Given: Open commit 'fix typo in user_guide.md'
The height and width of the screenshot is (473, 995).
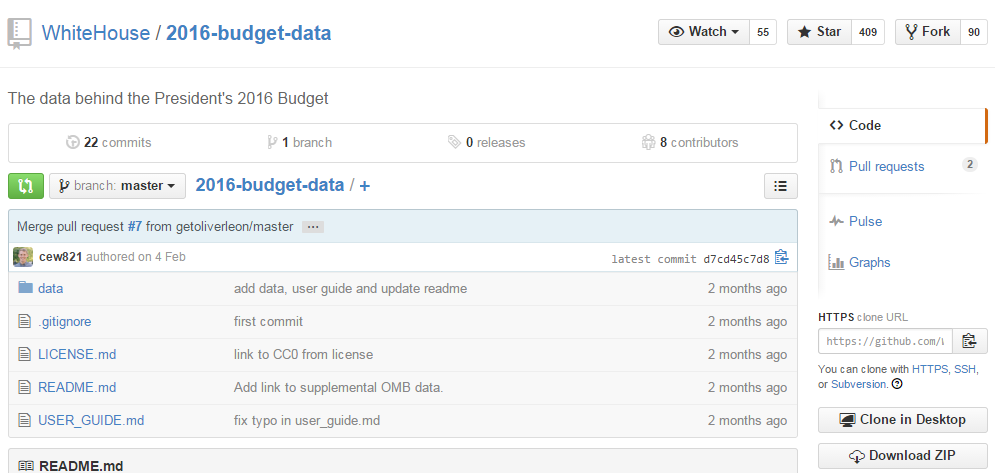Looking at the screenshot, I should (x=307, y=420).
